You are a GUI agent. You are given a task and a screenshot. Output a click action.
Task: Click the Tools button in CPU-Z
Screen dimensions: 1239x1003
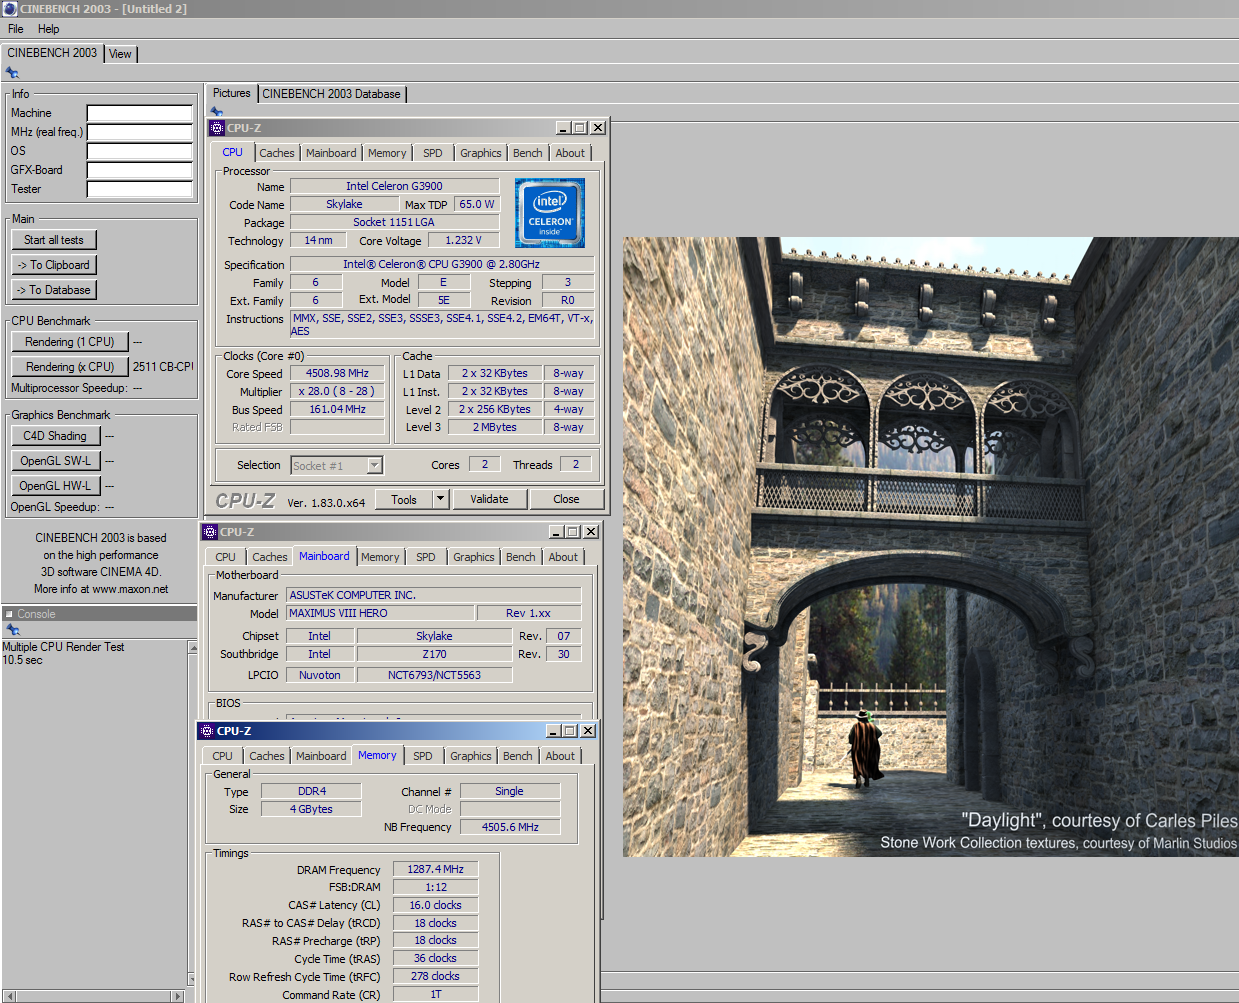(404, 499)
